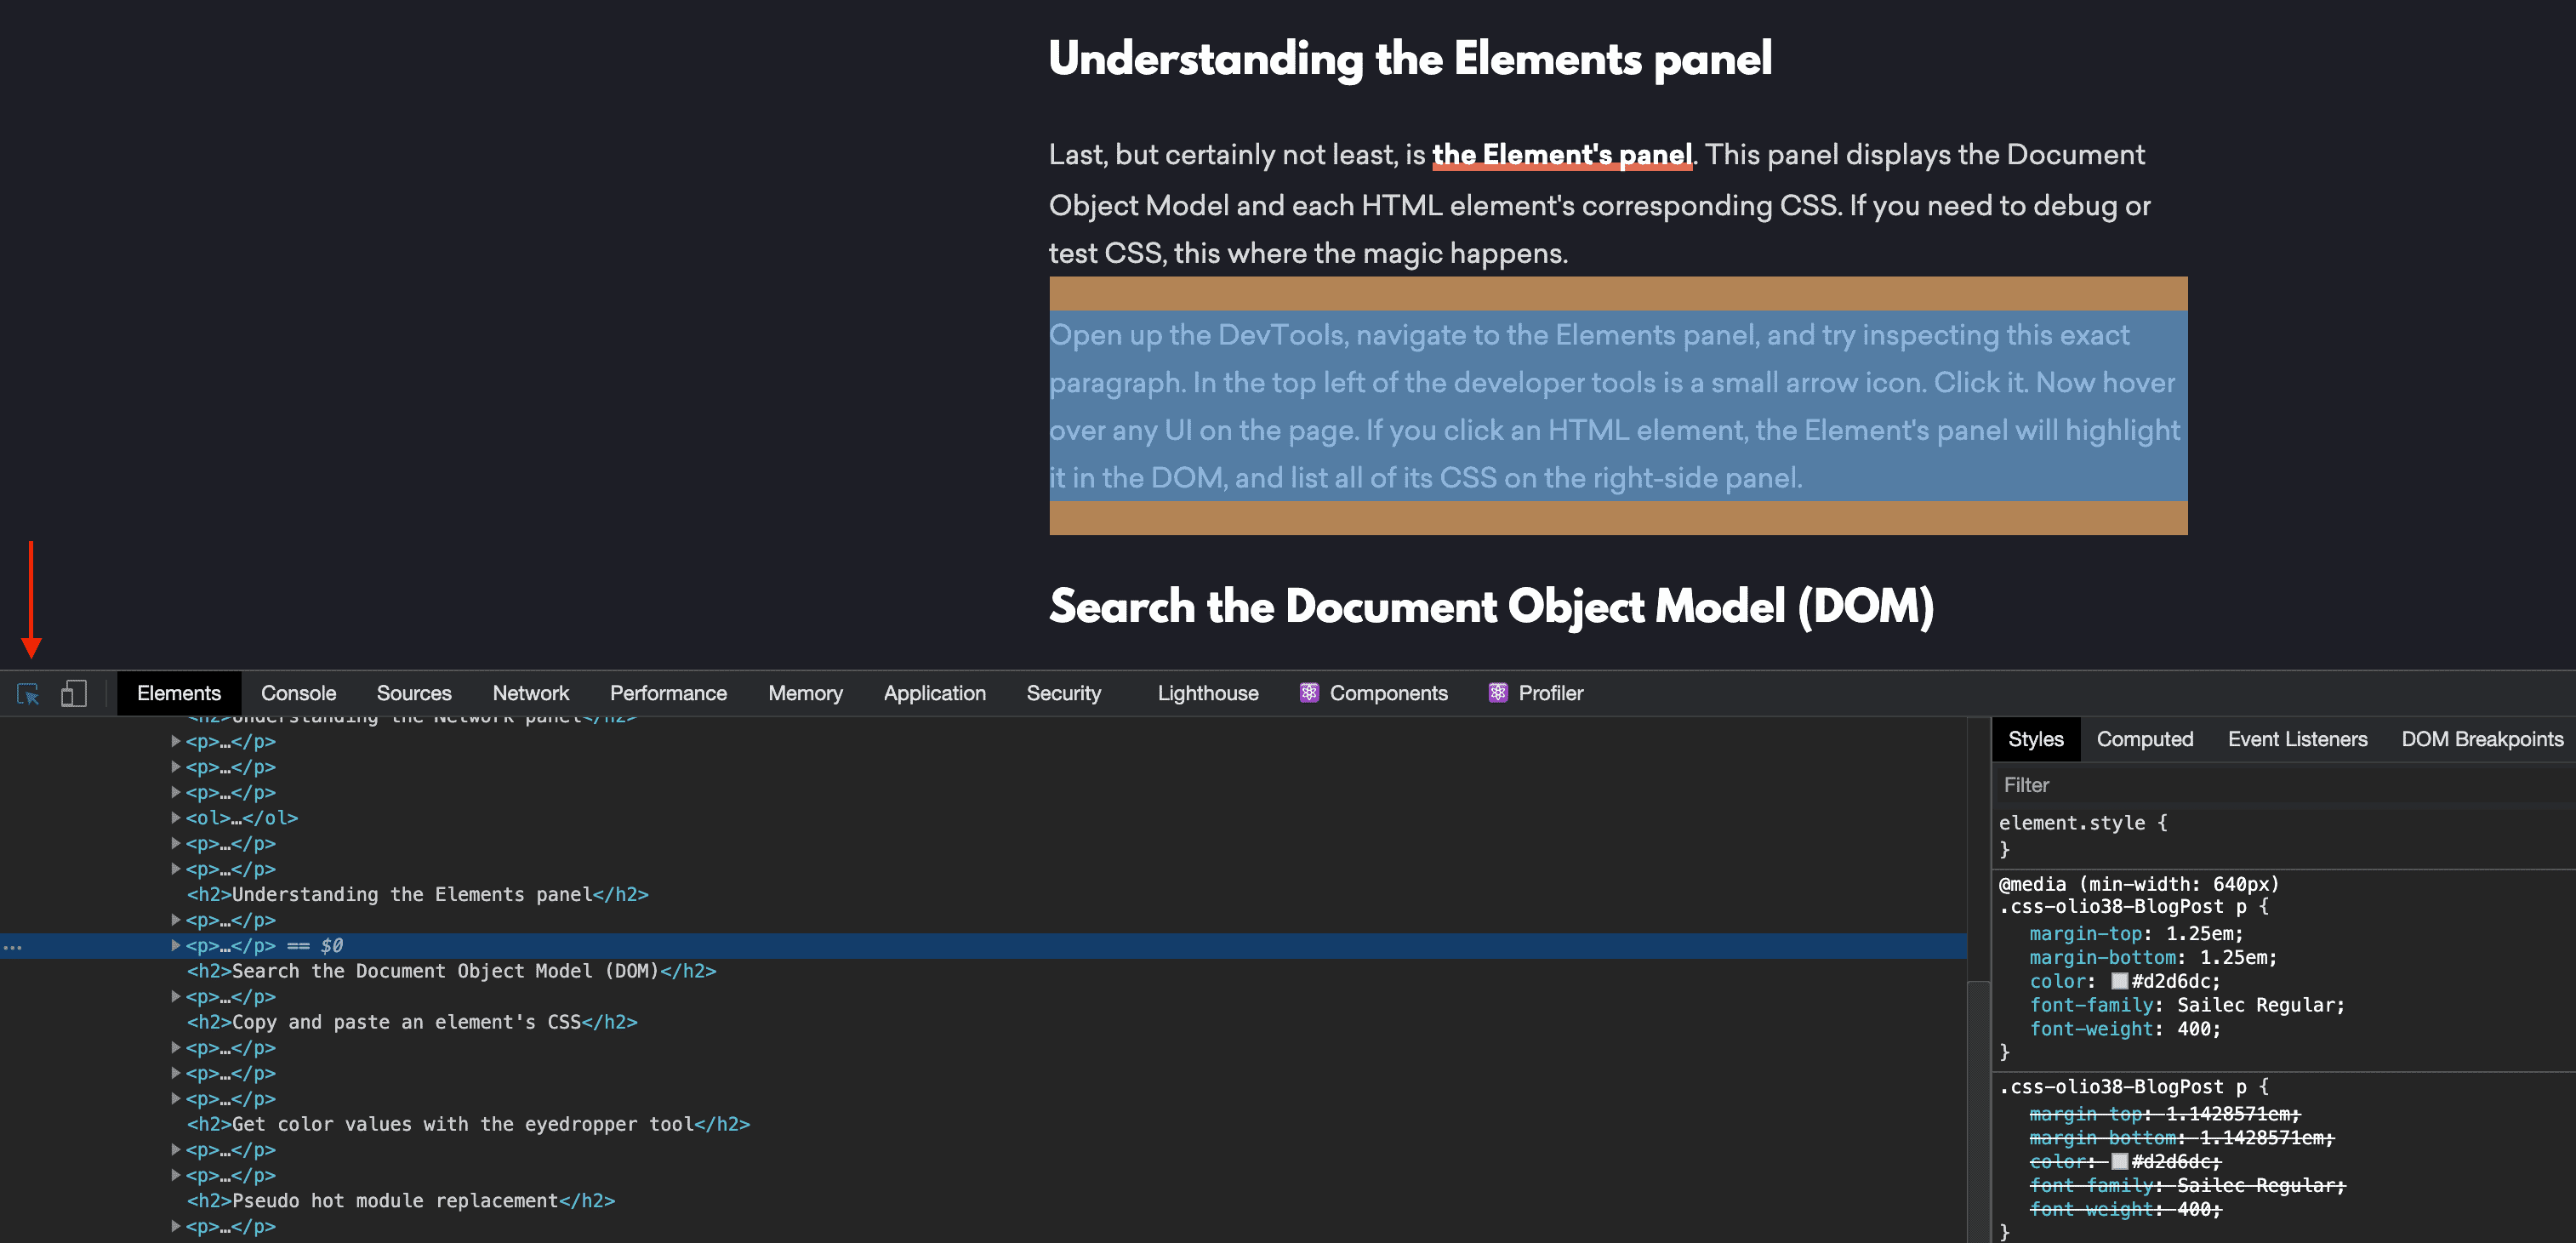
Task: Open the Console tab
Action: (x=298, y=693)
